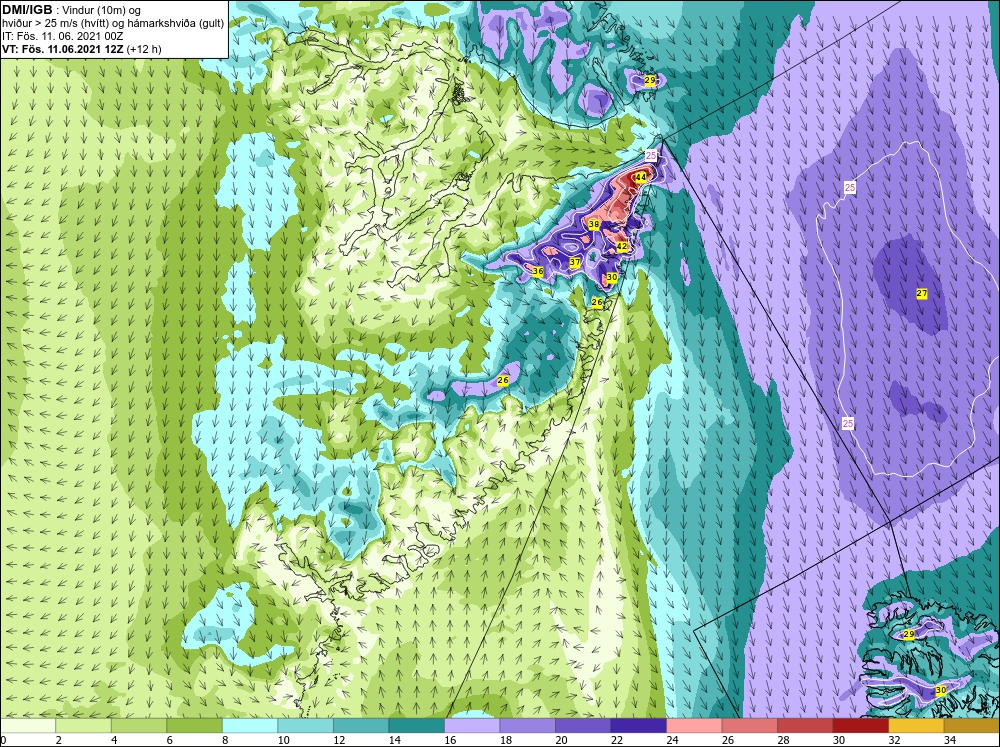Click the lower 25 label on the ocean contour

(x=848, y=423)
